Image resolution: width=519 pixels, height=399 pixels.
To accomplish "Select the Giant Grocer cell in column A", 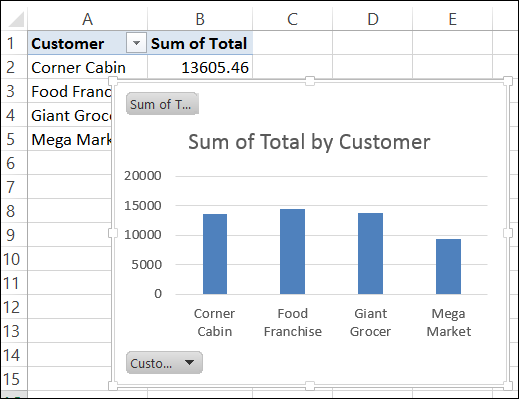I will click(70, 115).
